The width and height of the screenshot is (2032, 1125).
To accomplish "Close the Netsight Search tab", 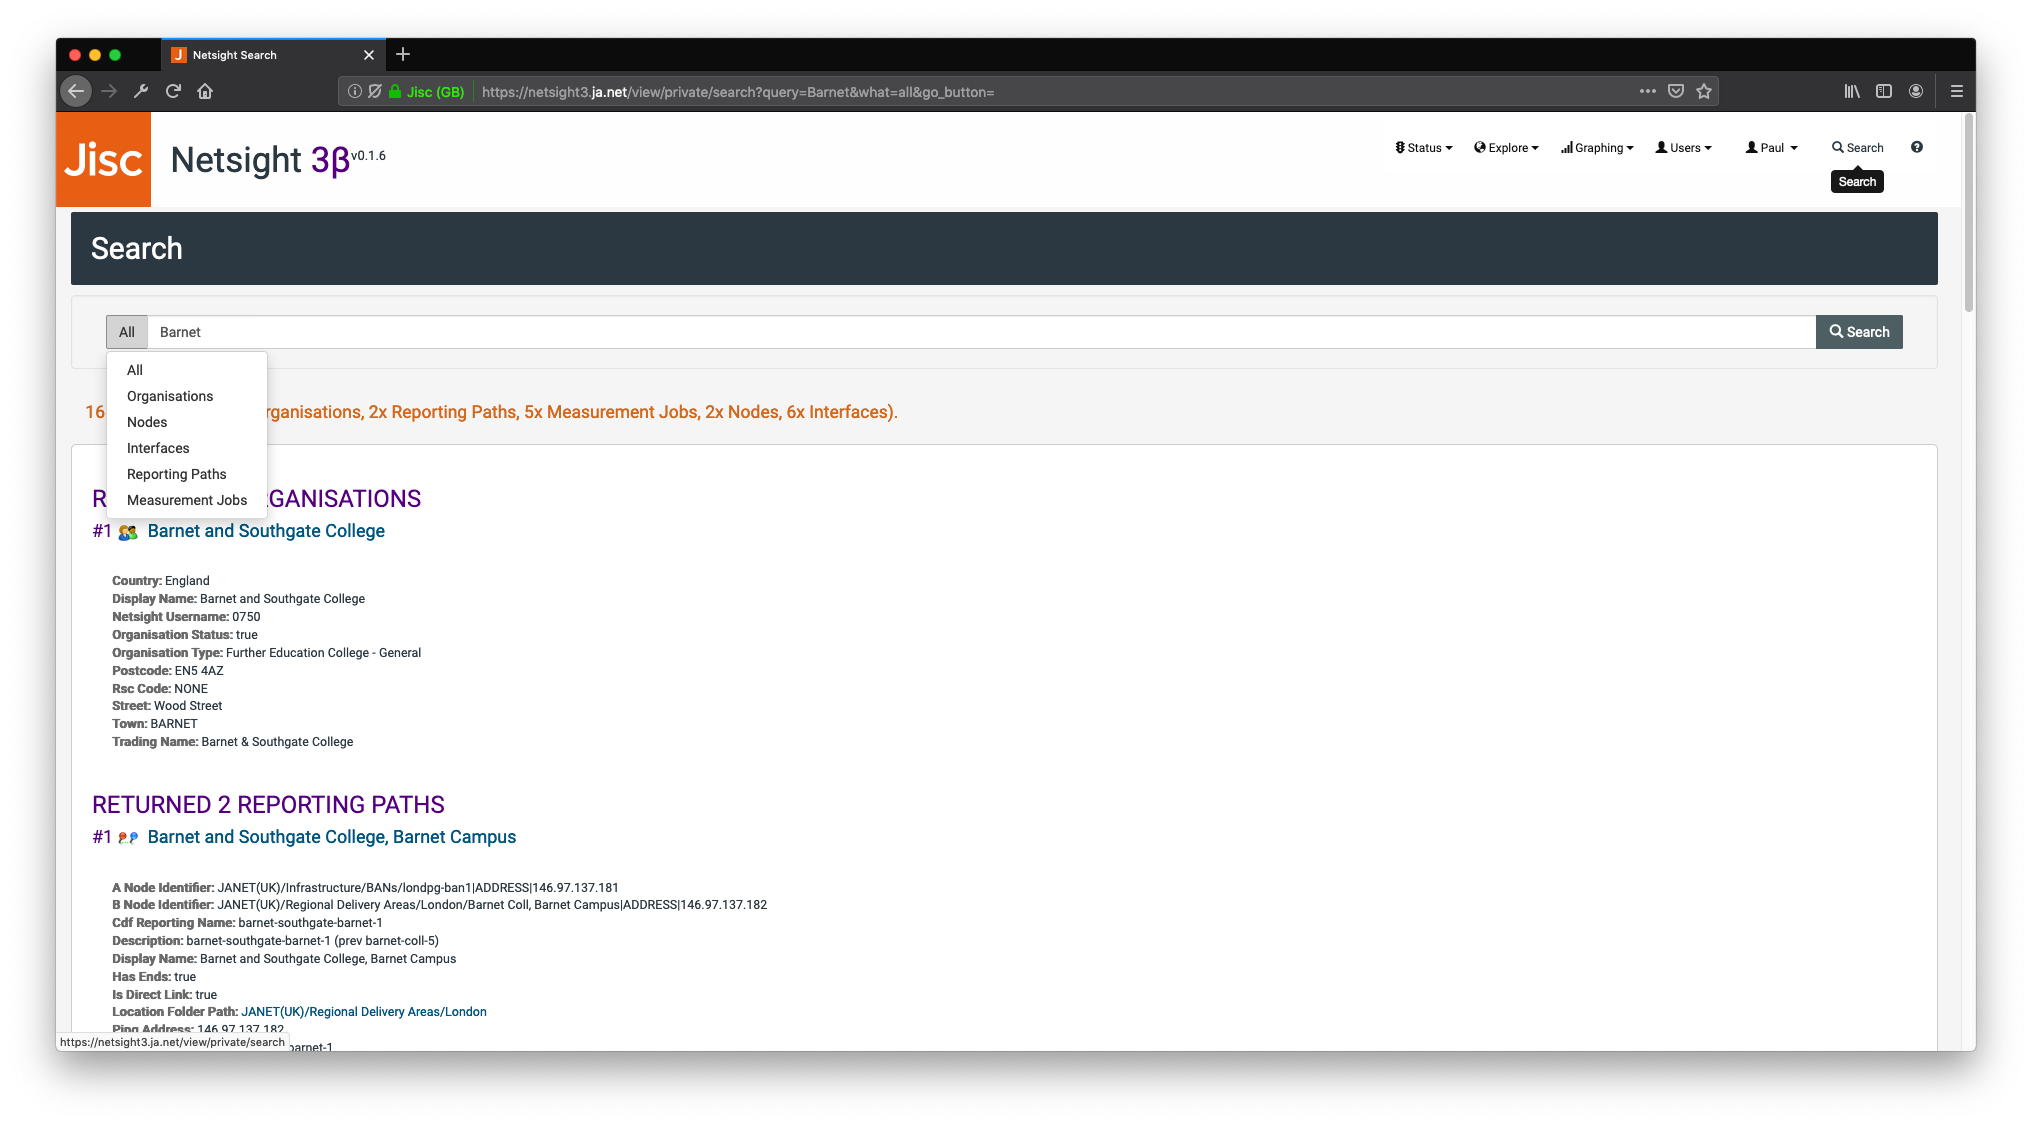I will 369,55.
